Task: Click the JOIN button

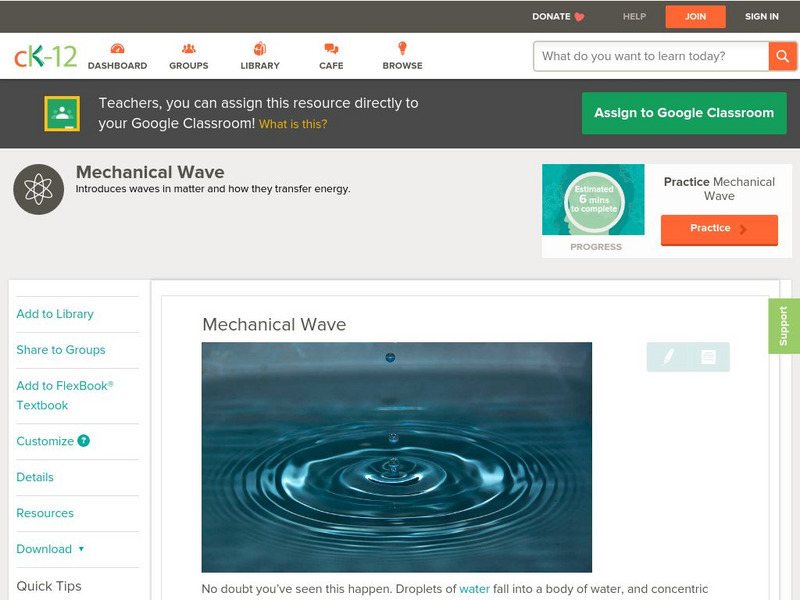Action: (695, 17)
